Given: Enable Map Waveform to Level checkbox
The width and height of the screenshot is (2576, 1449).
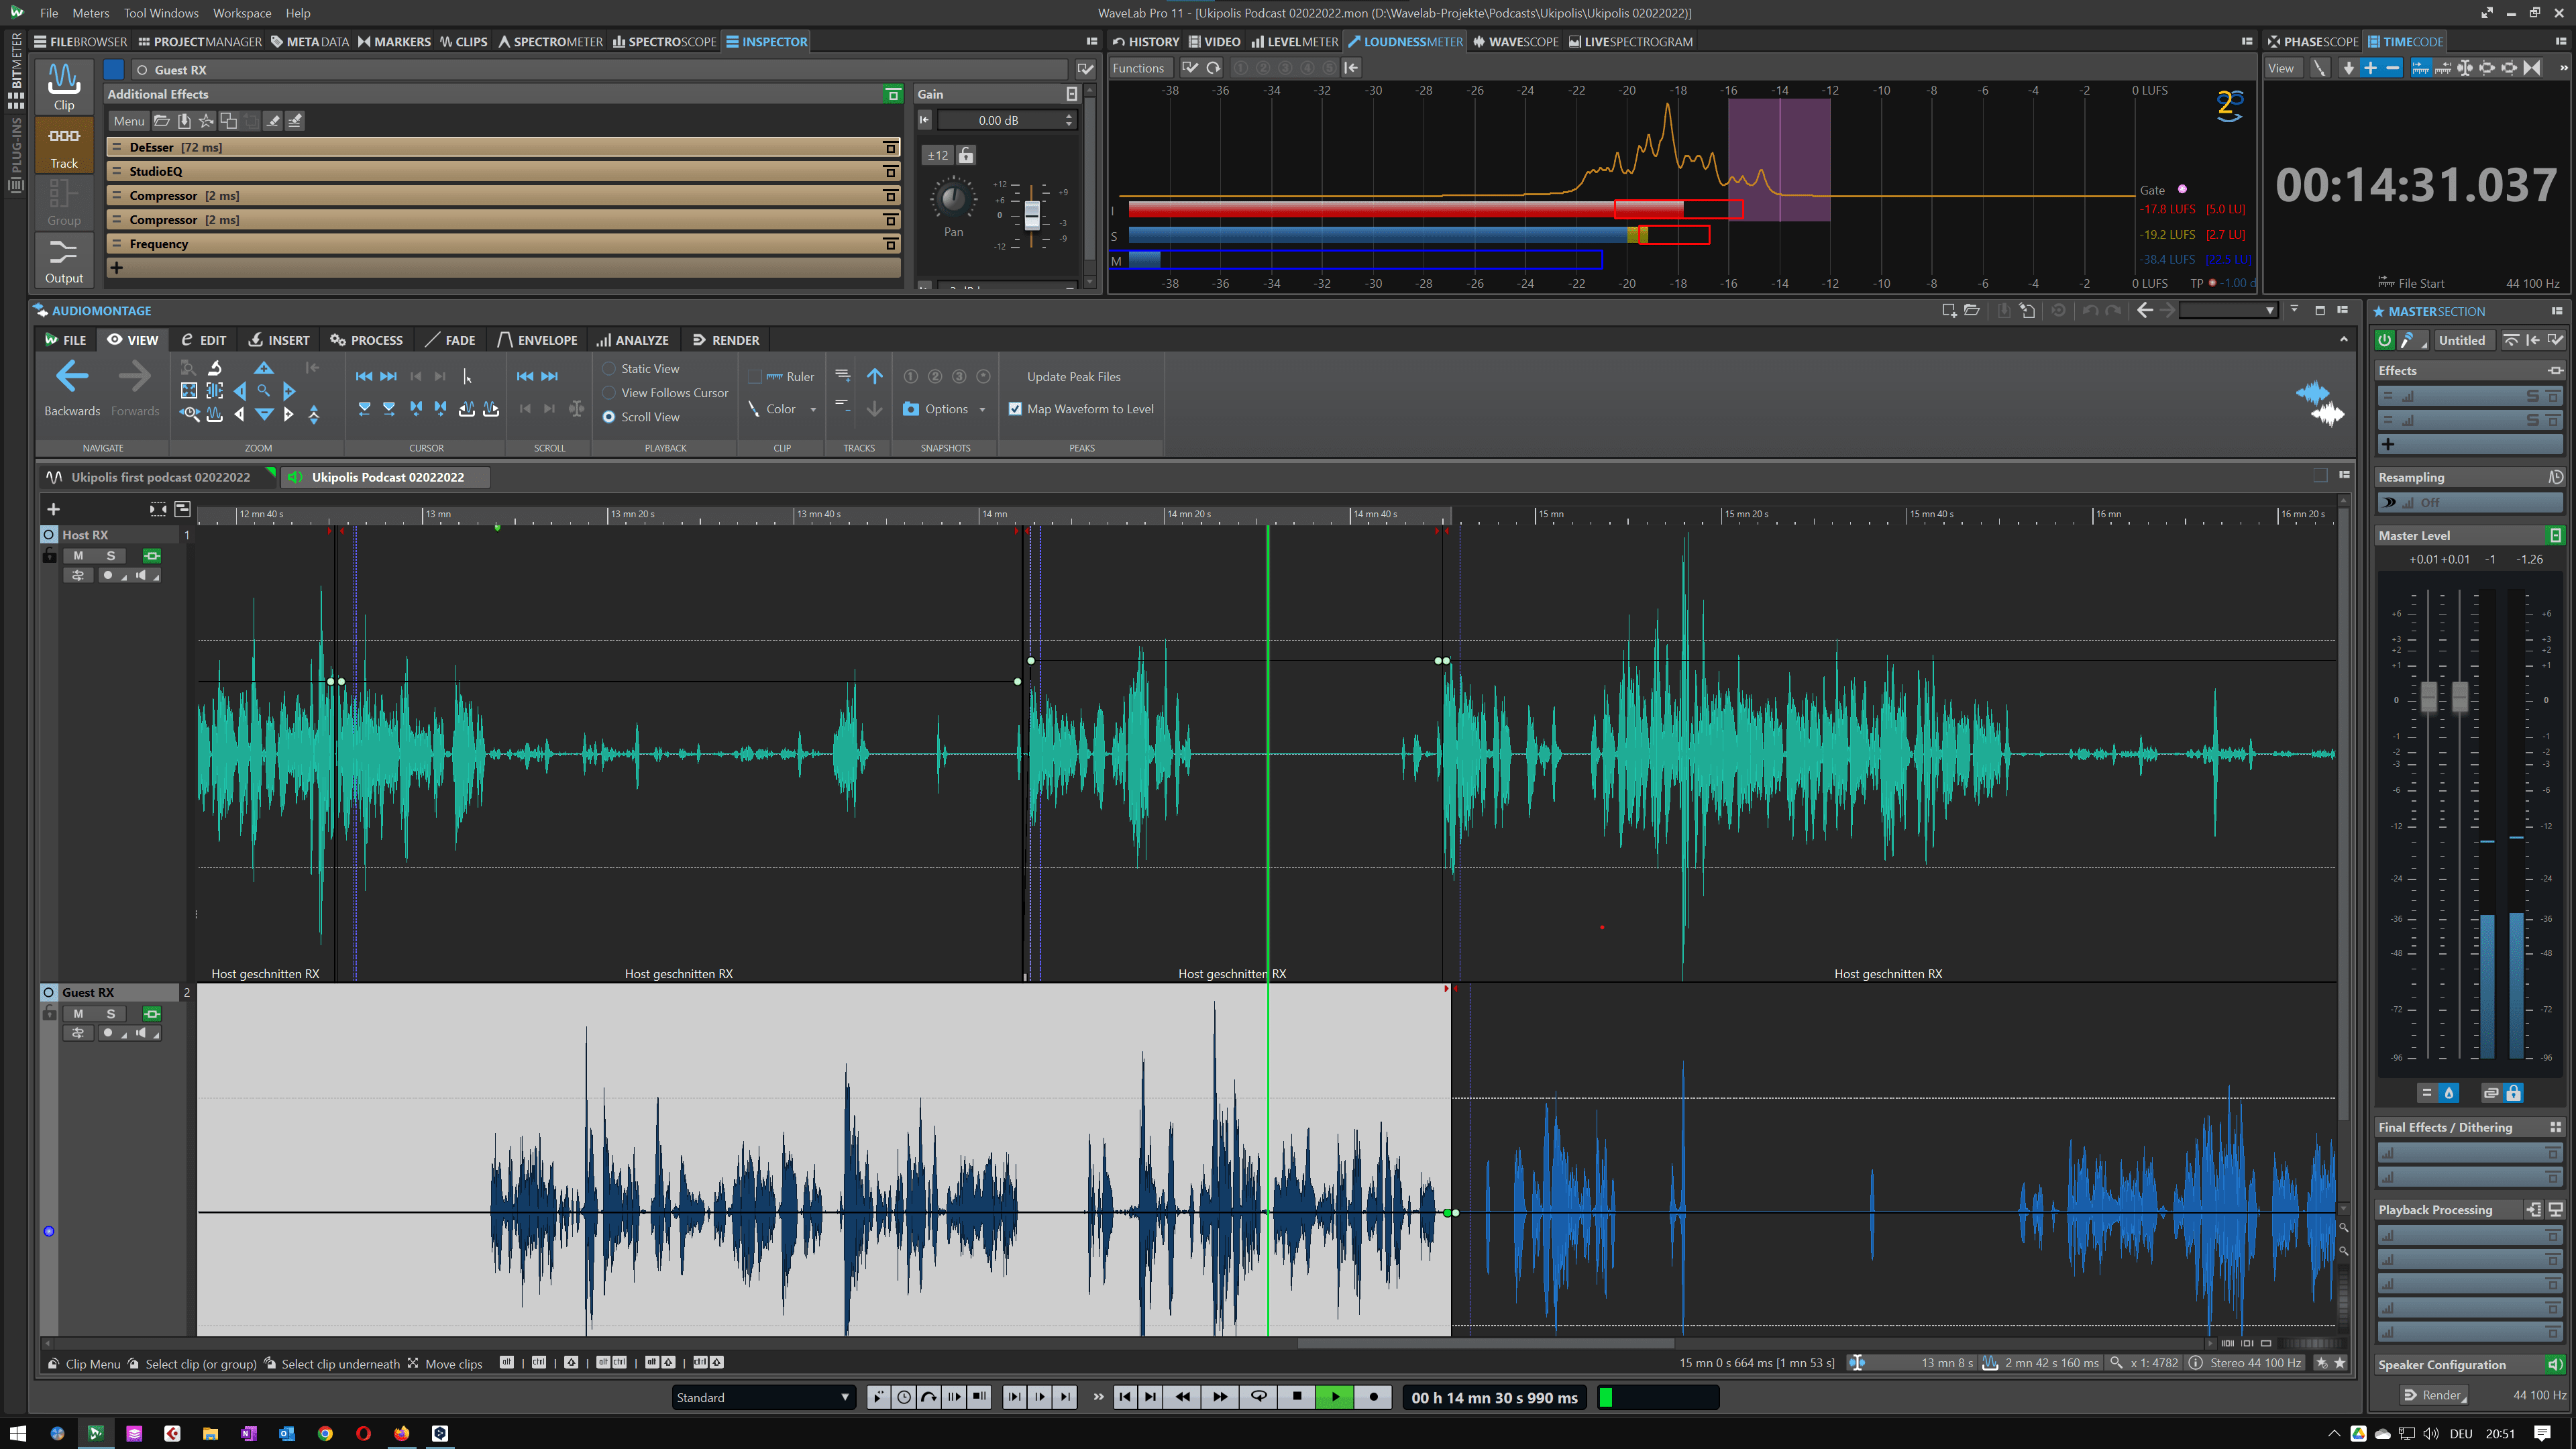Looking at the screenshot, I should point(1015,409).
